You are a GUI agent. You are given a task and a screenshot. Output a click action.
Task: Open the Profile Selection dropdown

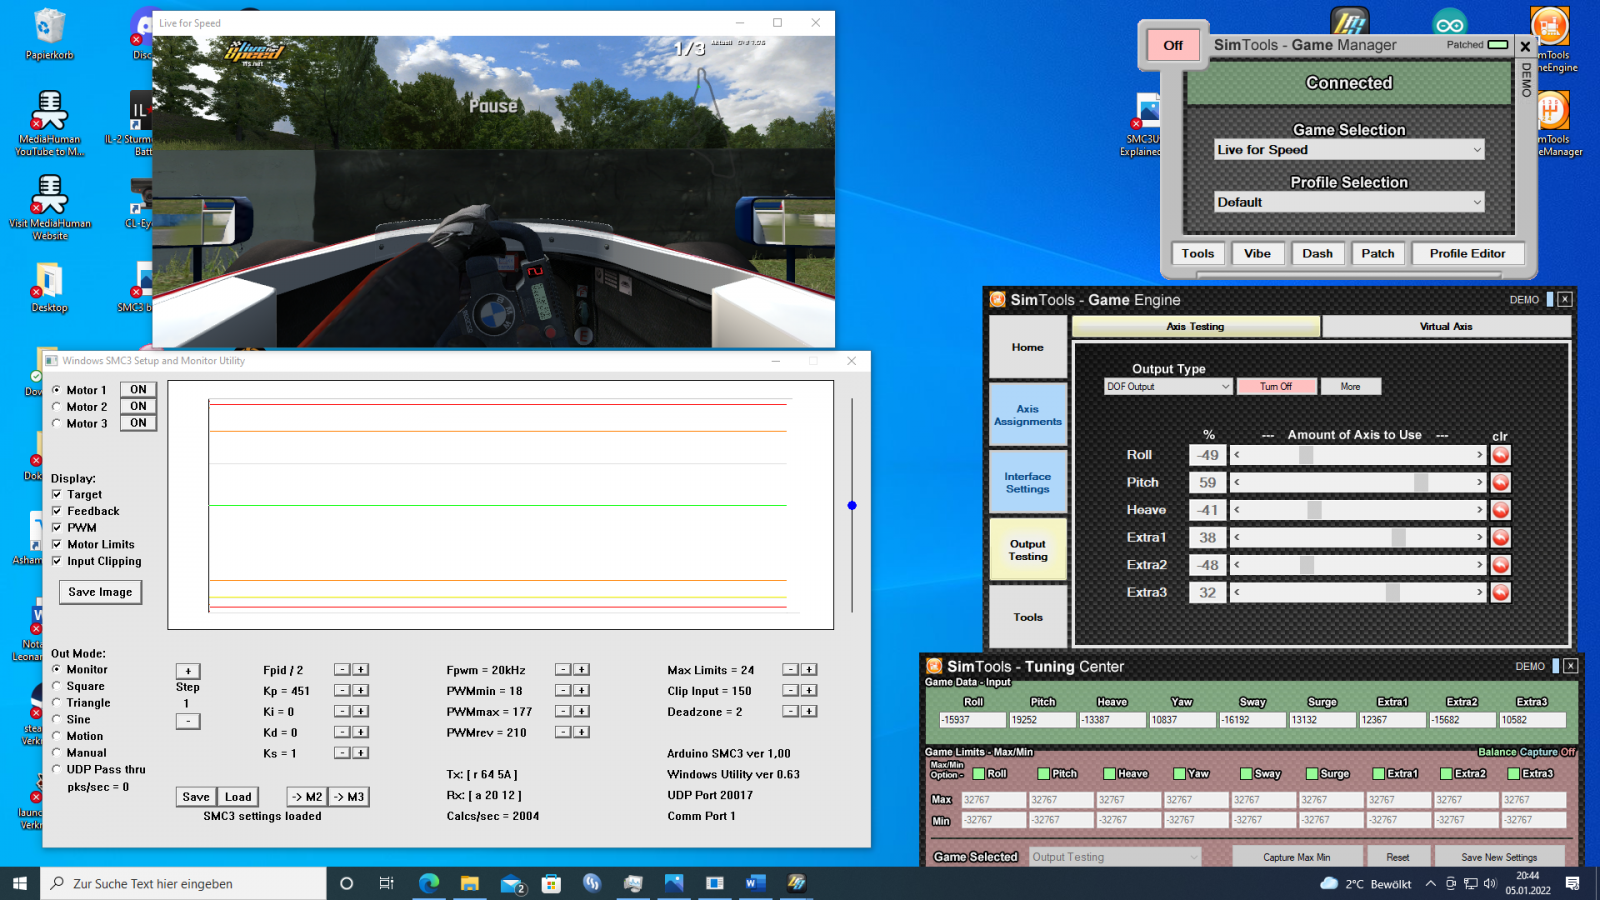[1349, 202]
